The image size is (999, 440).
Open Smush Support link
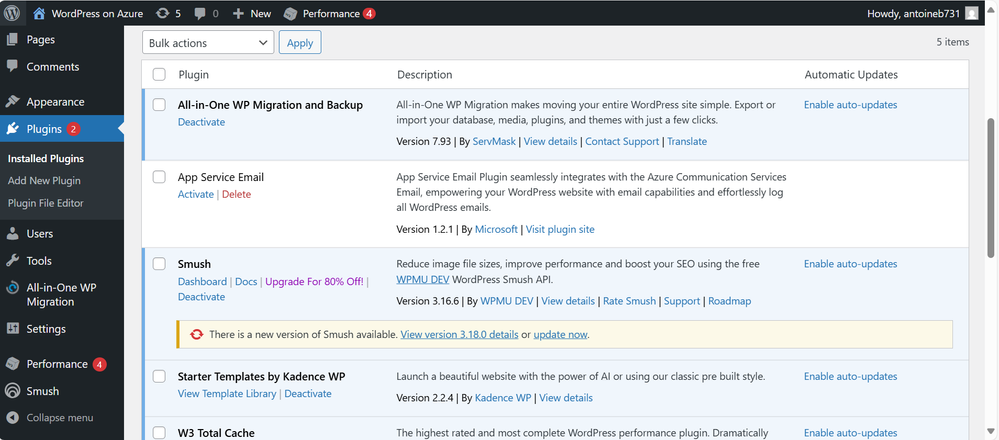(x=682, y=301)
